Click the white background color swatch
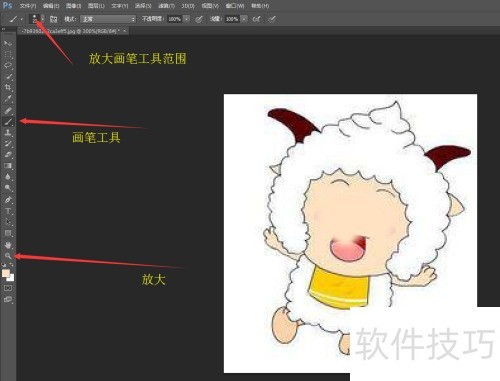The image size is (500, 381). [11, 278]
